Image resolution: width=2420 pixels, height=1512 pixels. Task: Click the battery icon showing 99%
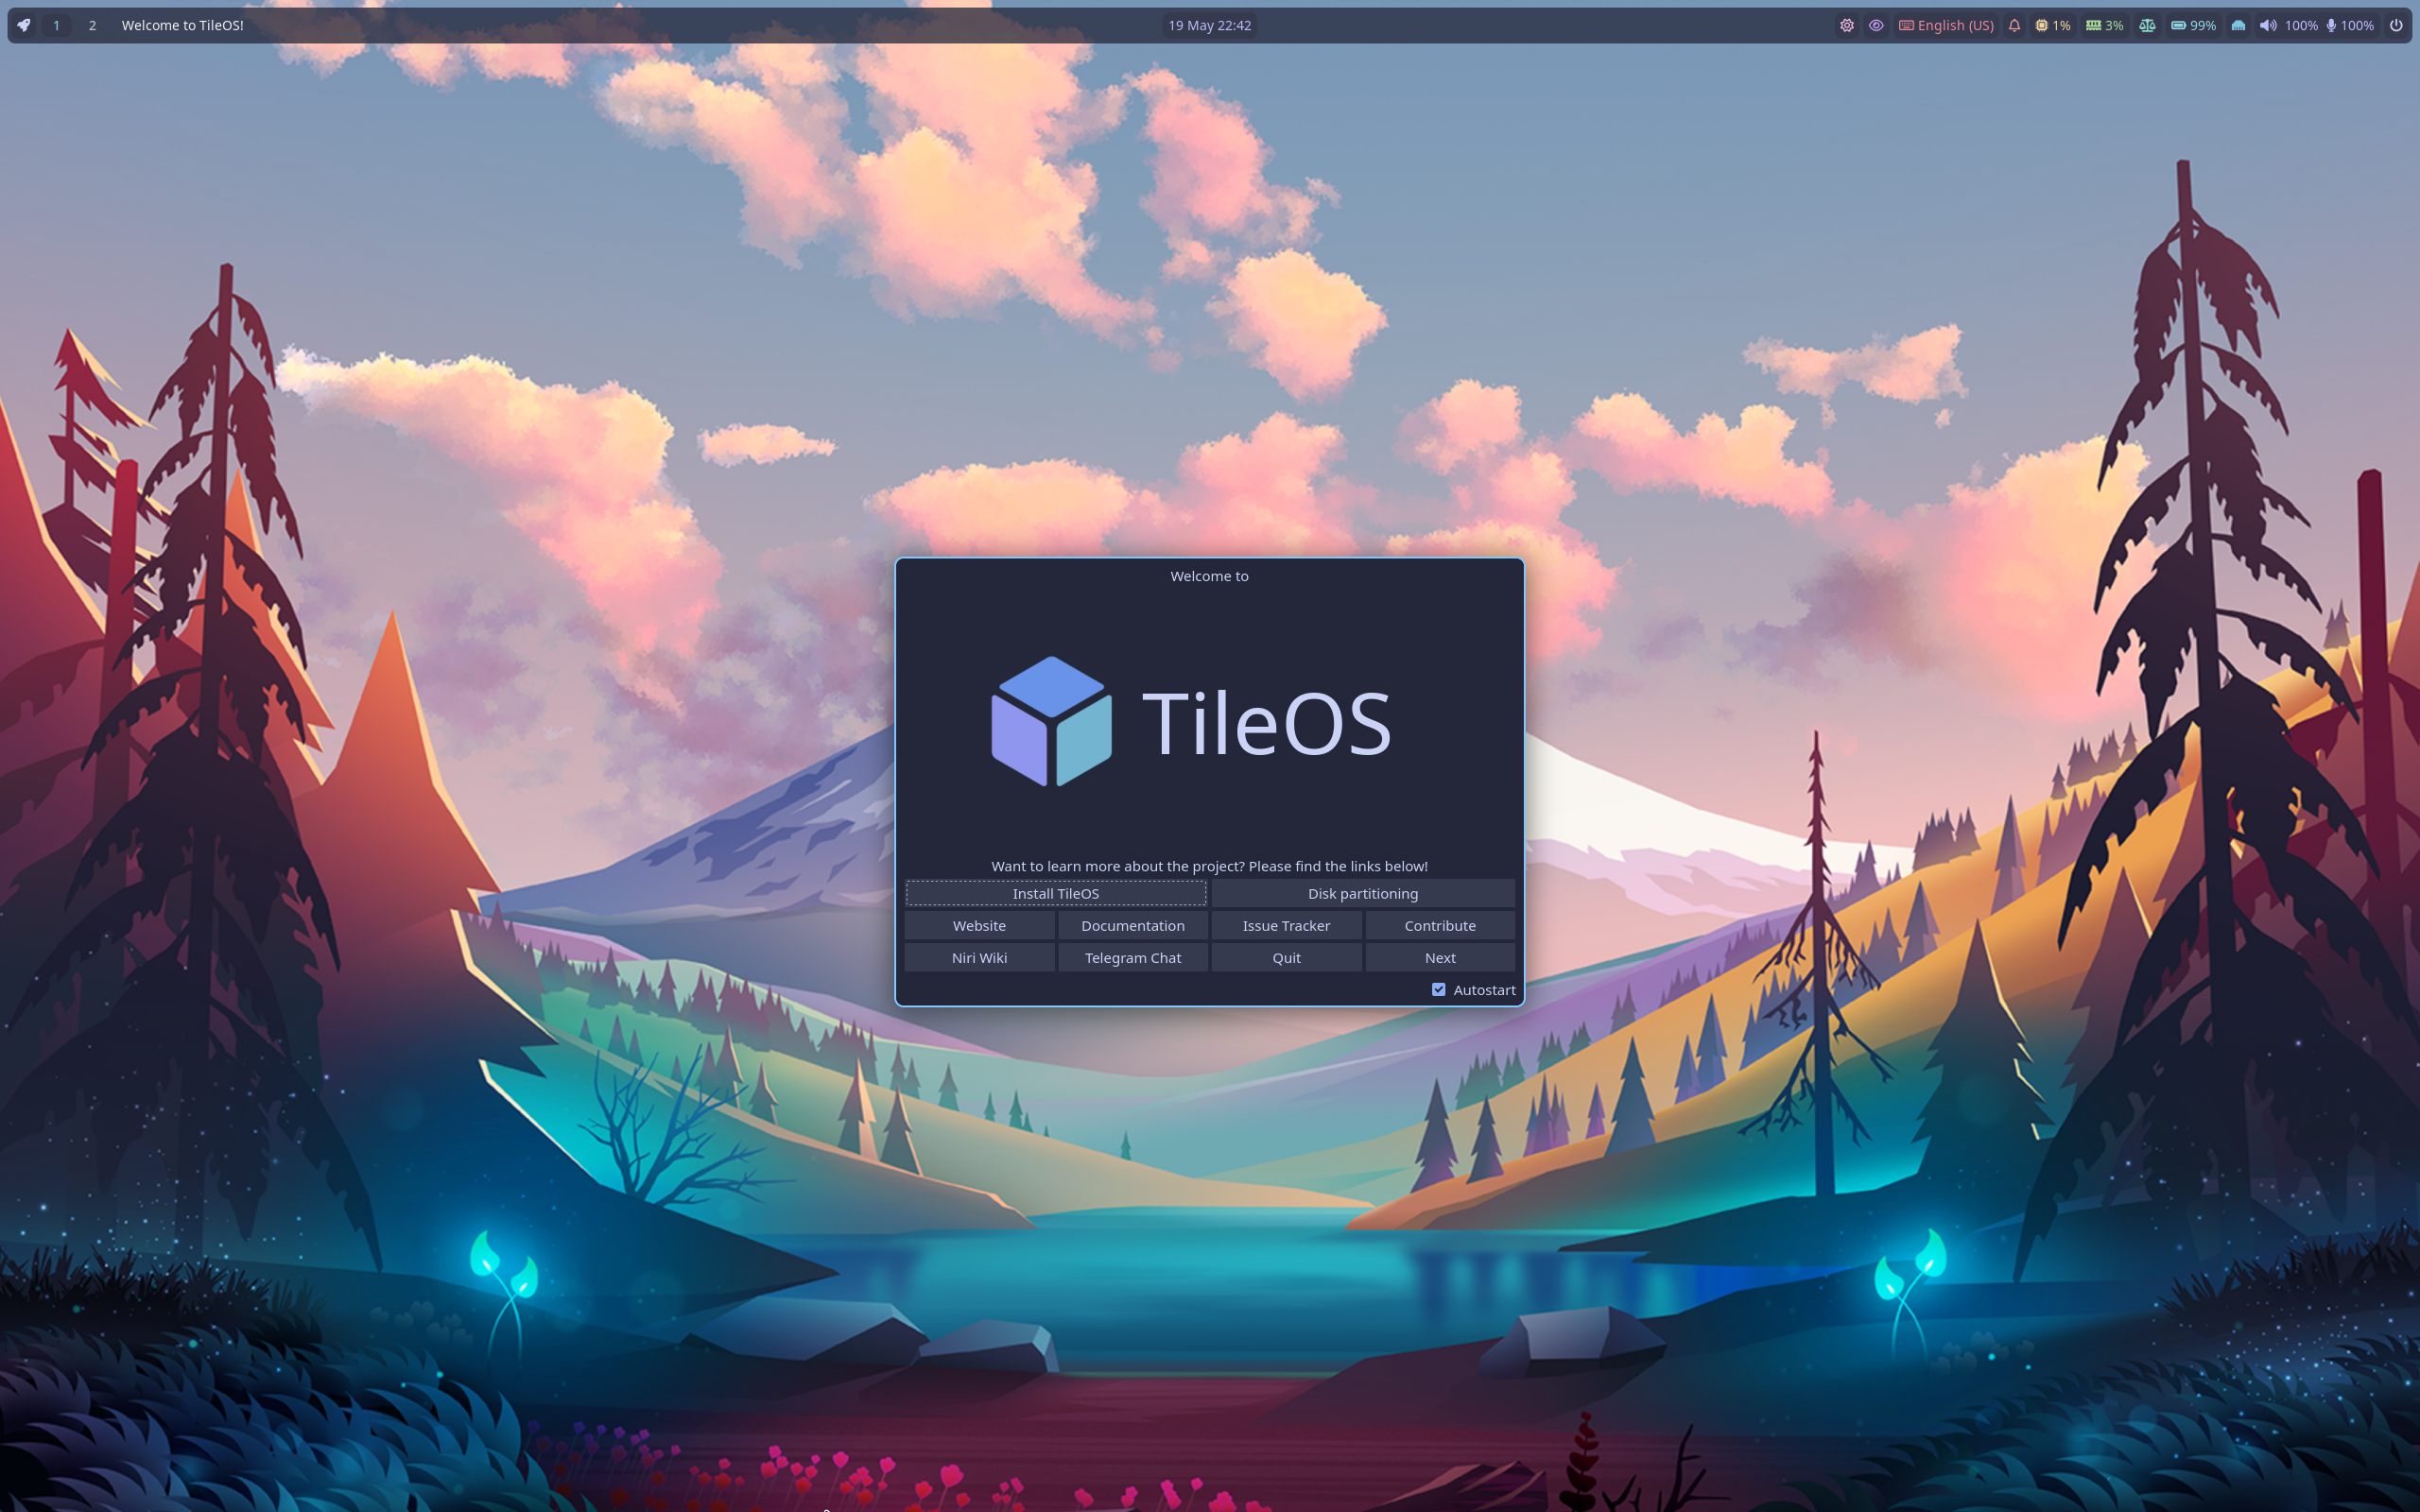[2178, 25]
